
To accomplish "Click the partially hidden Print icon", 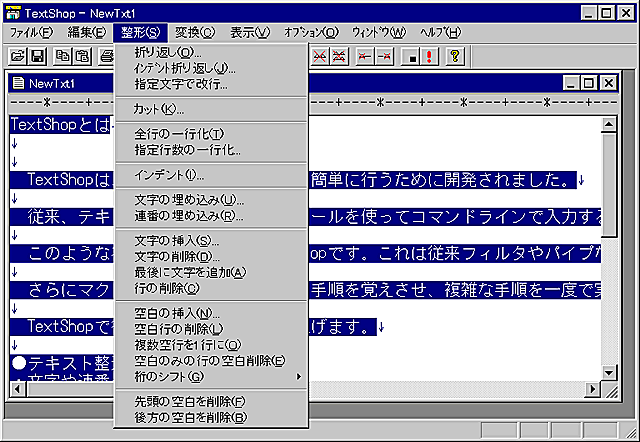I will (x=107, y=56).
